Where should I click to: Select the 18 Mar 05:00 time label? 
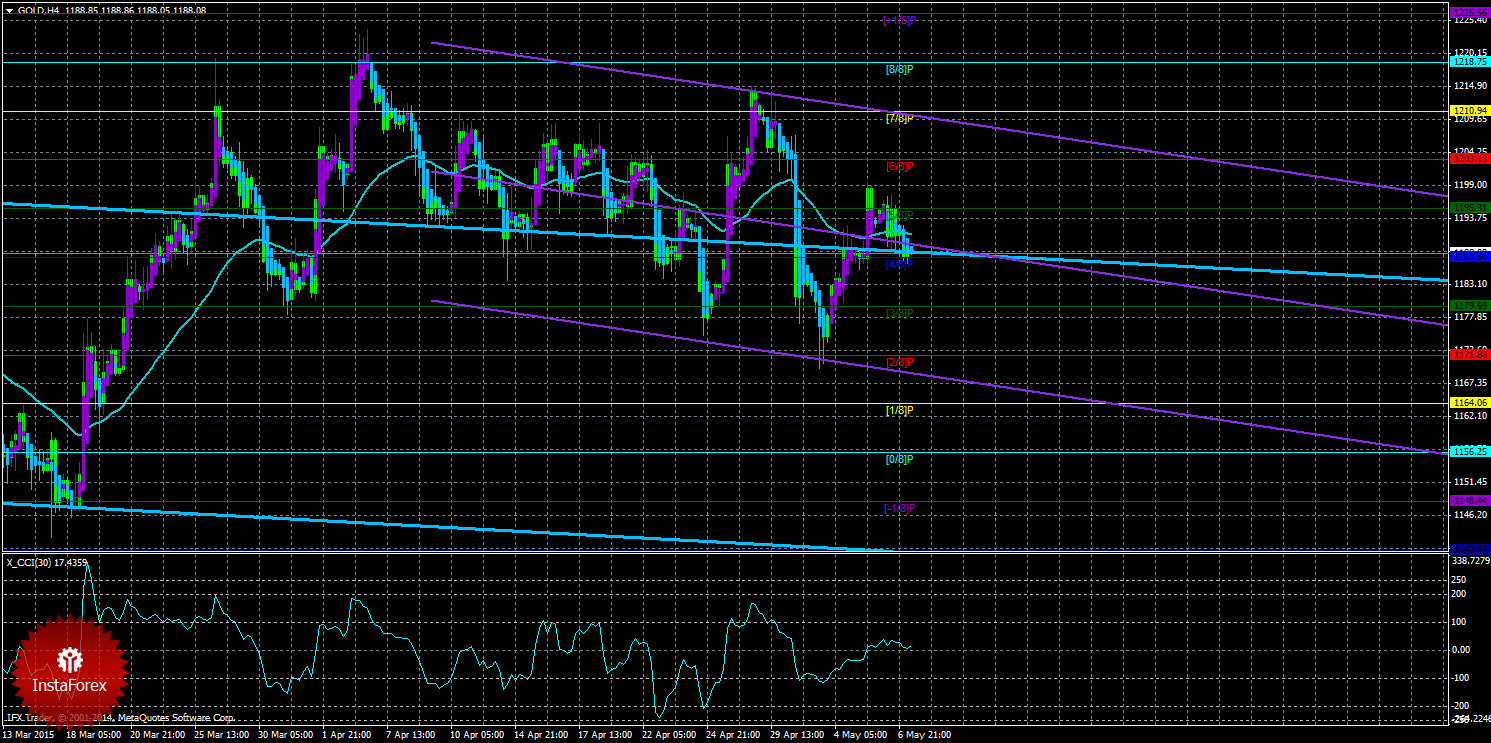point(95,735)
